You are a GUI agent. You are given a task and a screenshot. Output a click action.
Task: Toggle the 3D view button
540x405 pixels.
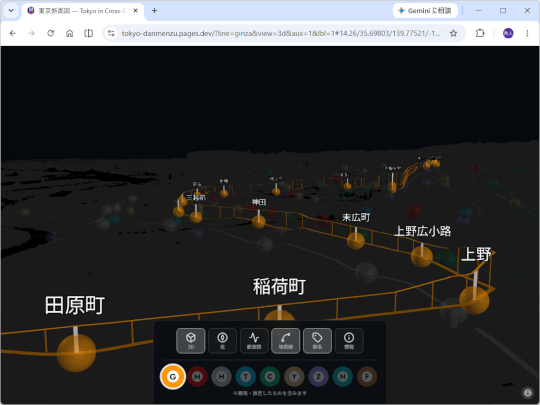[191, 341]
